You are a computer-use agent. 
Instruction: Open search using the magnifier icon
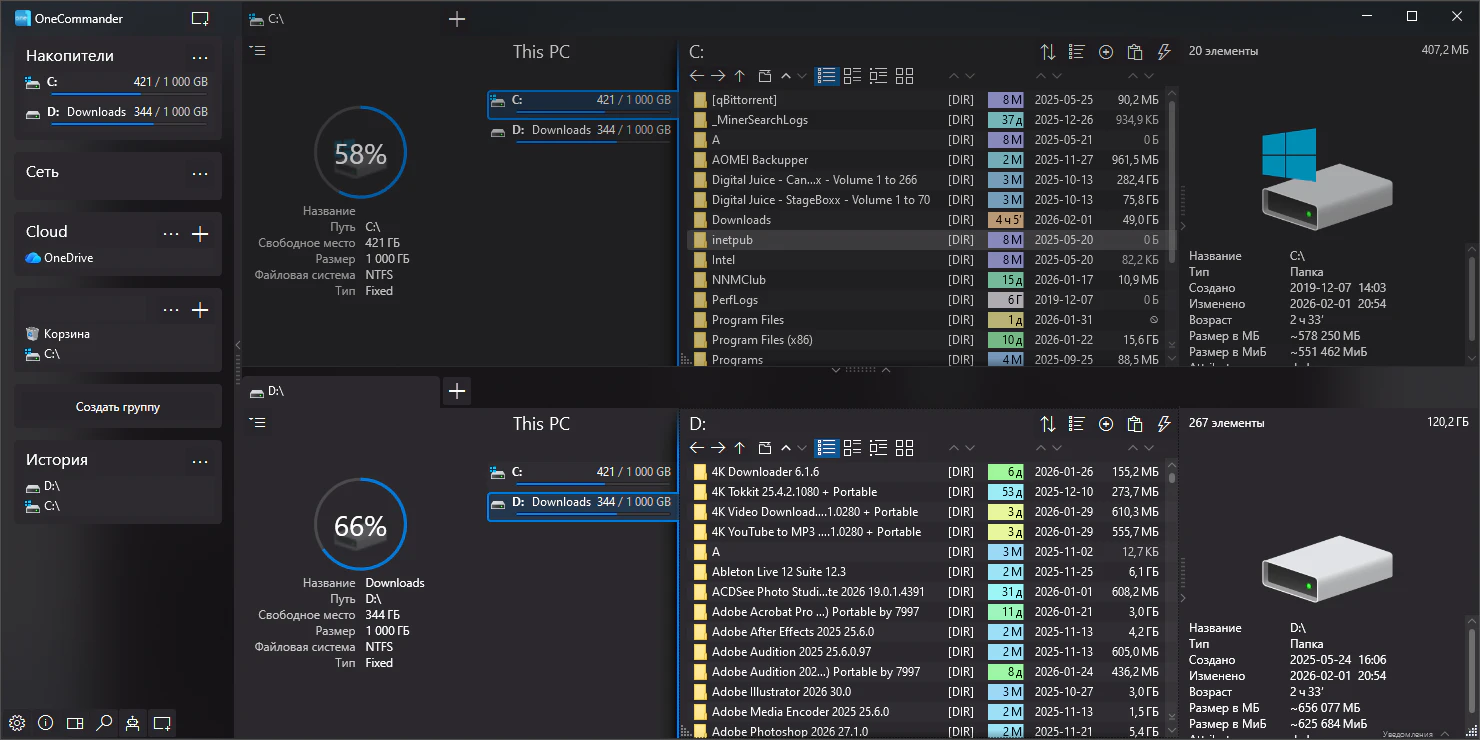pyautogui.click(x=104, y=723)
